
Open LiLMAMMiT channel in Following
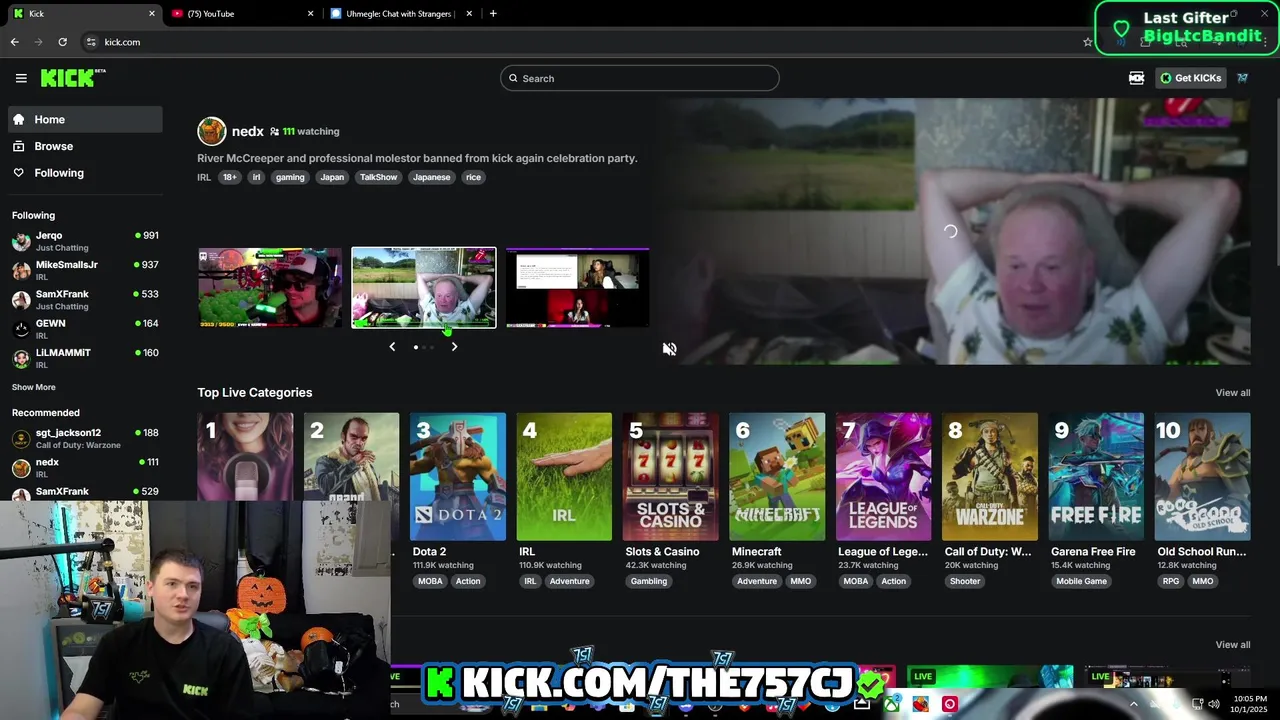tap(85, 358)
